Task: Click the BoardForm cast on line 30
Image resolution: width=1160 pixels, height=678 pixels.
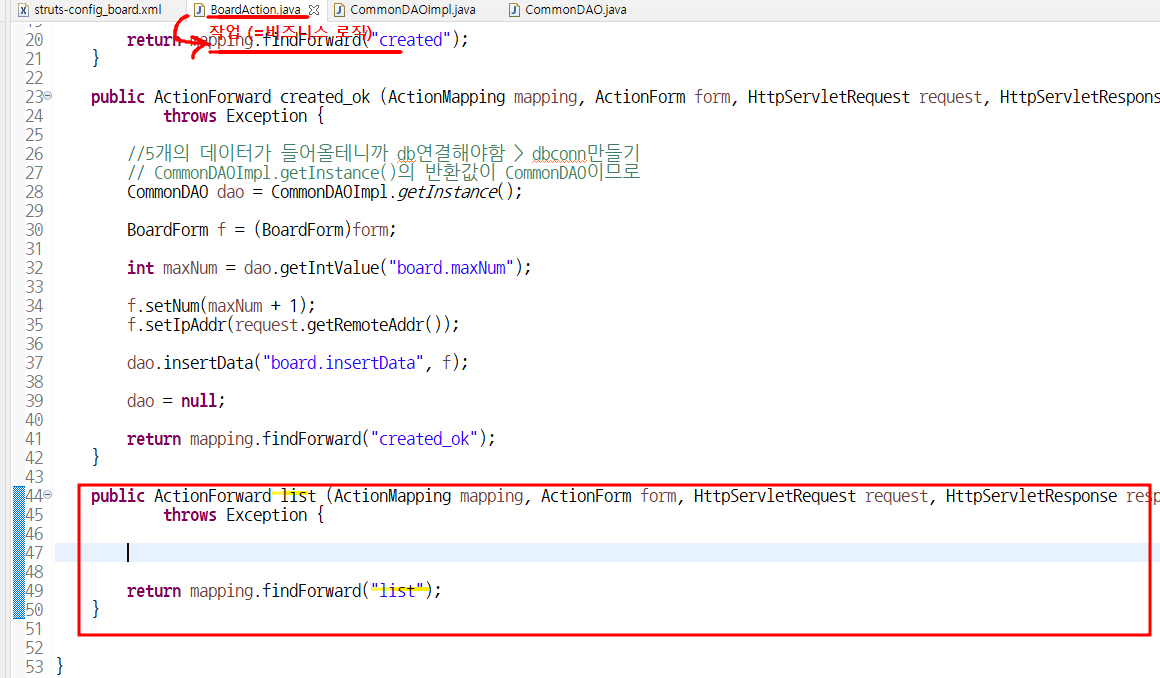Action: 303,230
